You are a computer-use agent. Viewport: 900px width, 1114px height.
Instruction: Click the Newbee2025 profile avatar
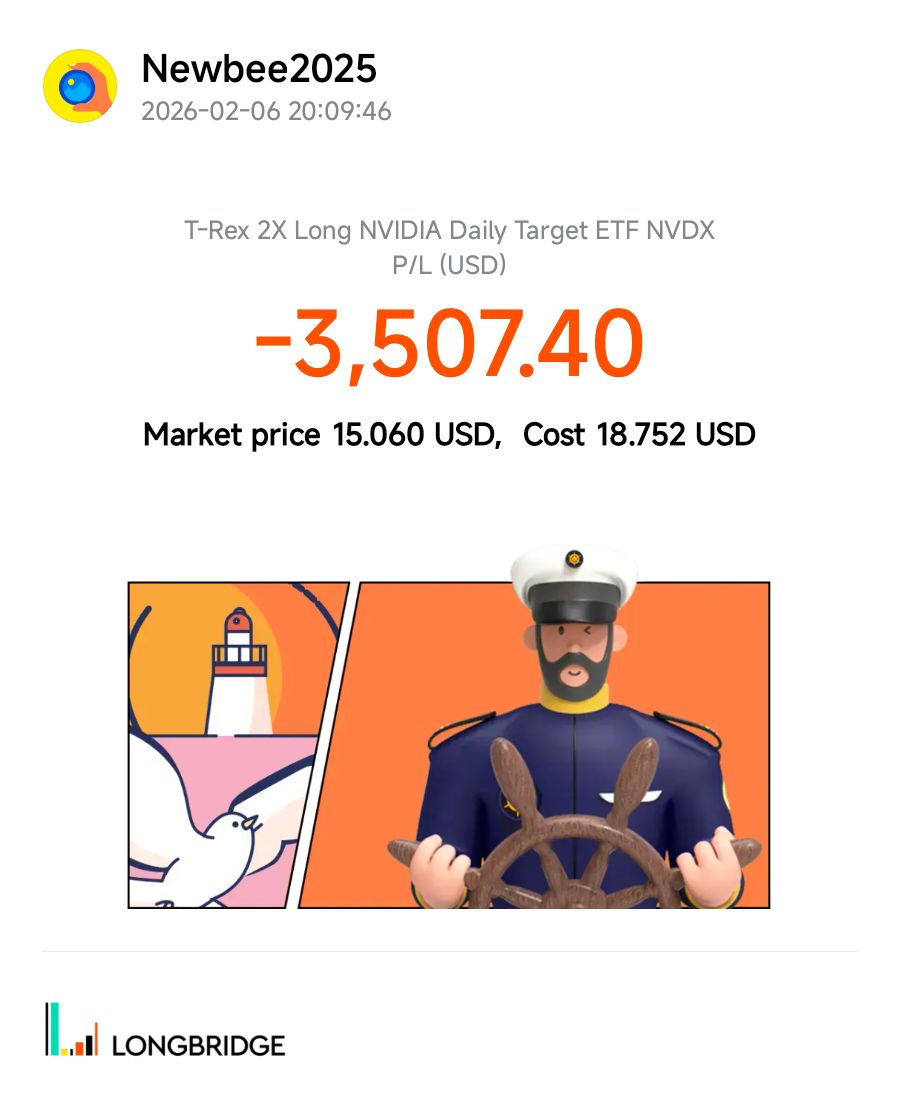80,86
